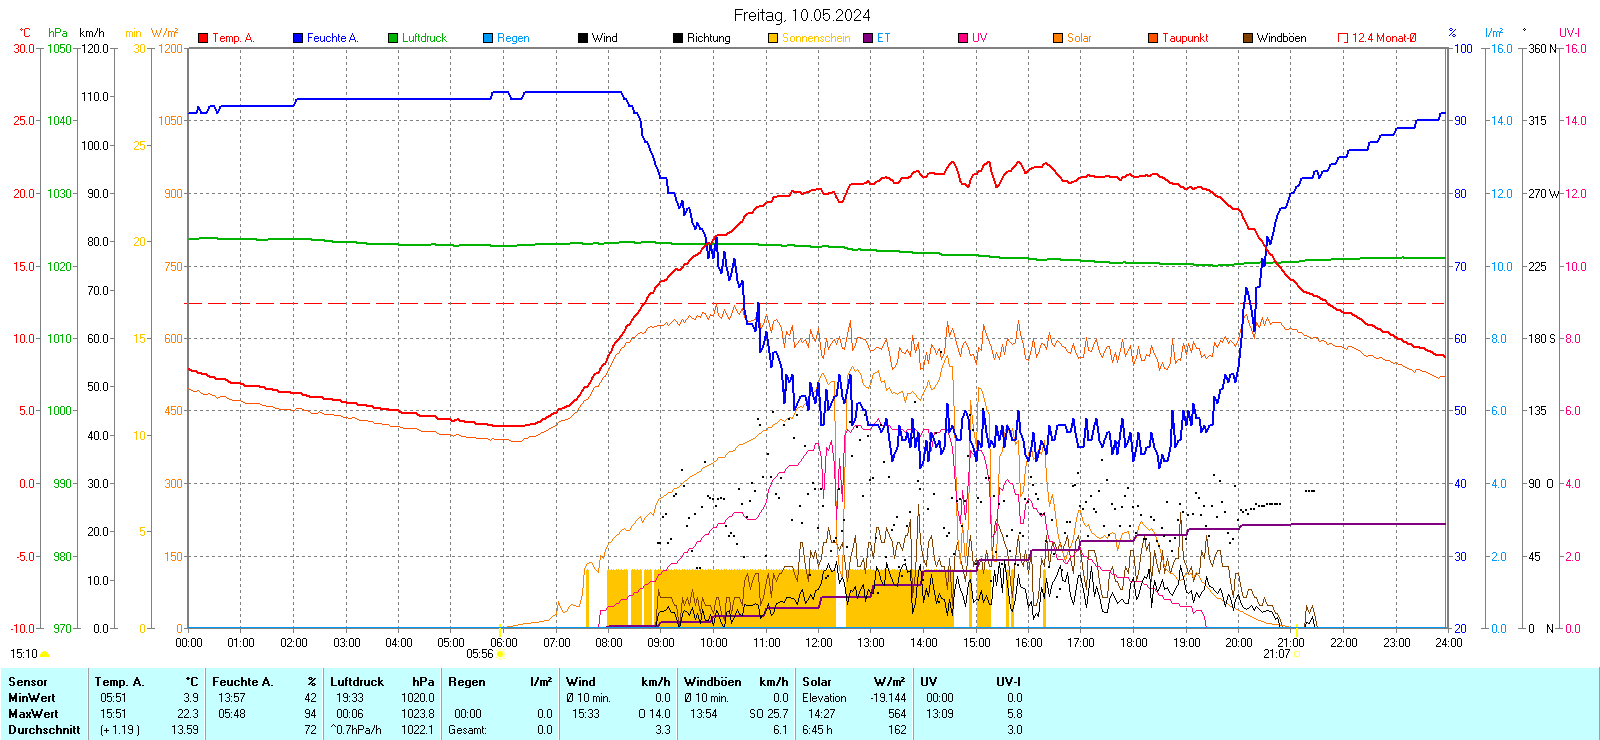Image resolution: width=1600 pixels, height=740 pixels.
Task: Click the Windböen header in the data table
Action: point(712,682)
